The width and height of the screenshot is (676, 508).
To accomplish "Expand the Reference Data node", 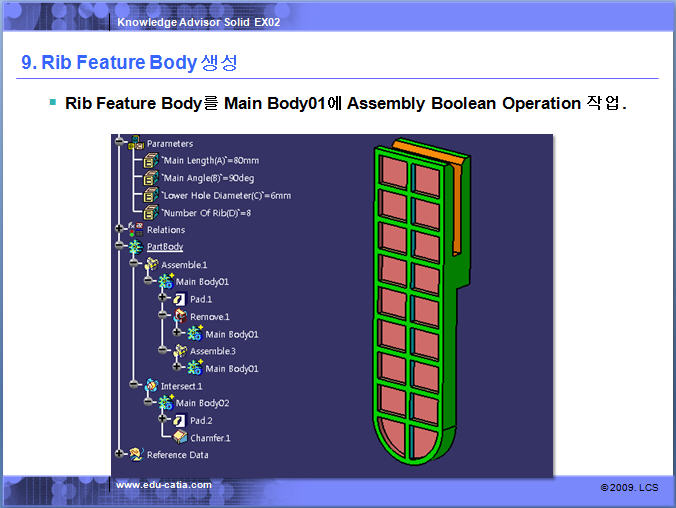I will 120,455.
